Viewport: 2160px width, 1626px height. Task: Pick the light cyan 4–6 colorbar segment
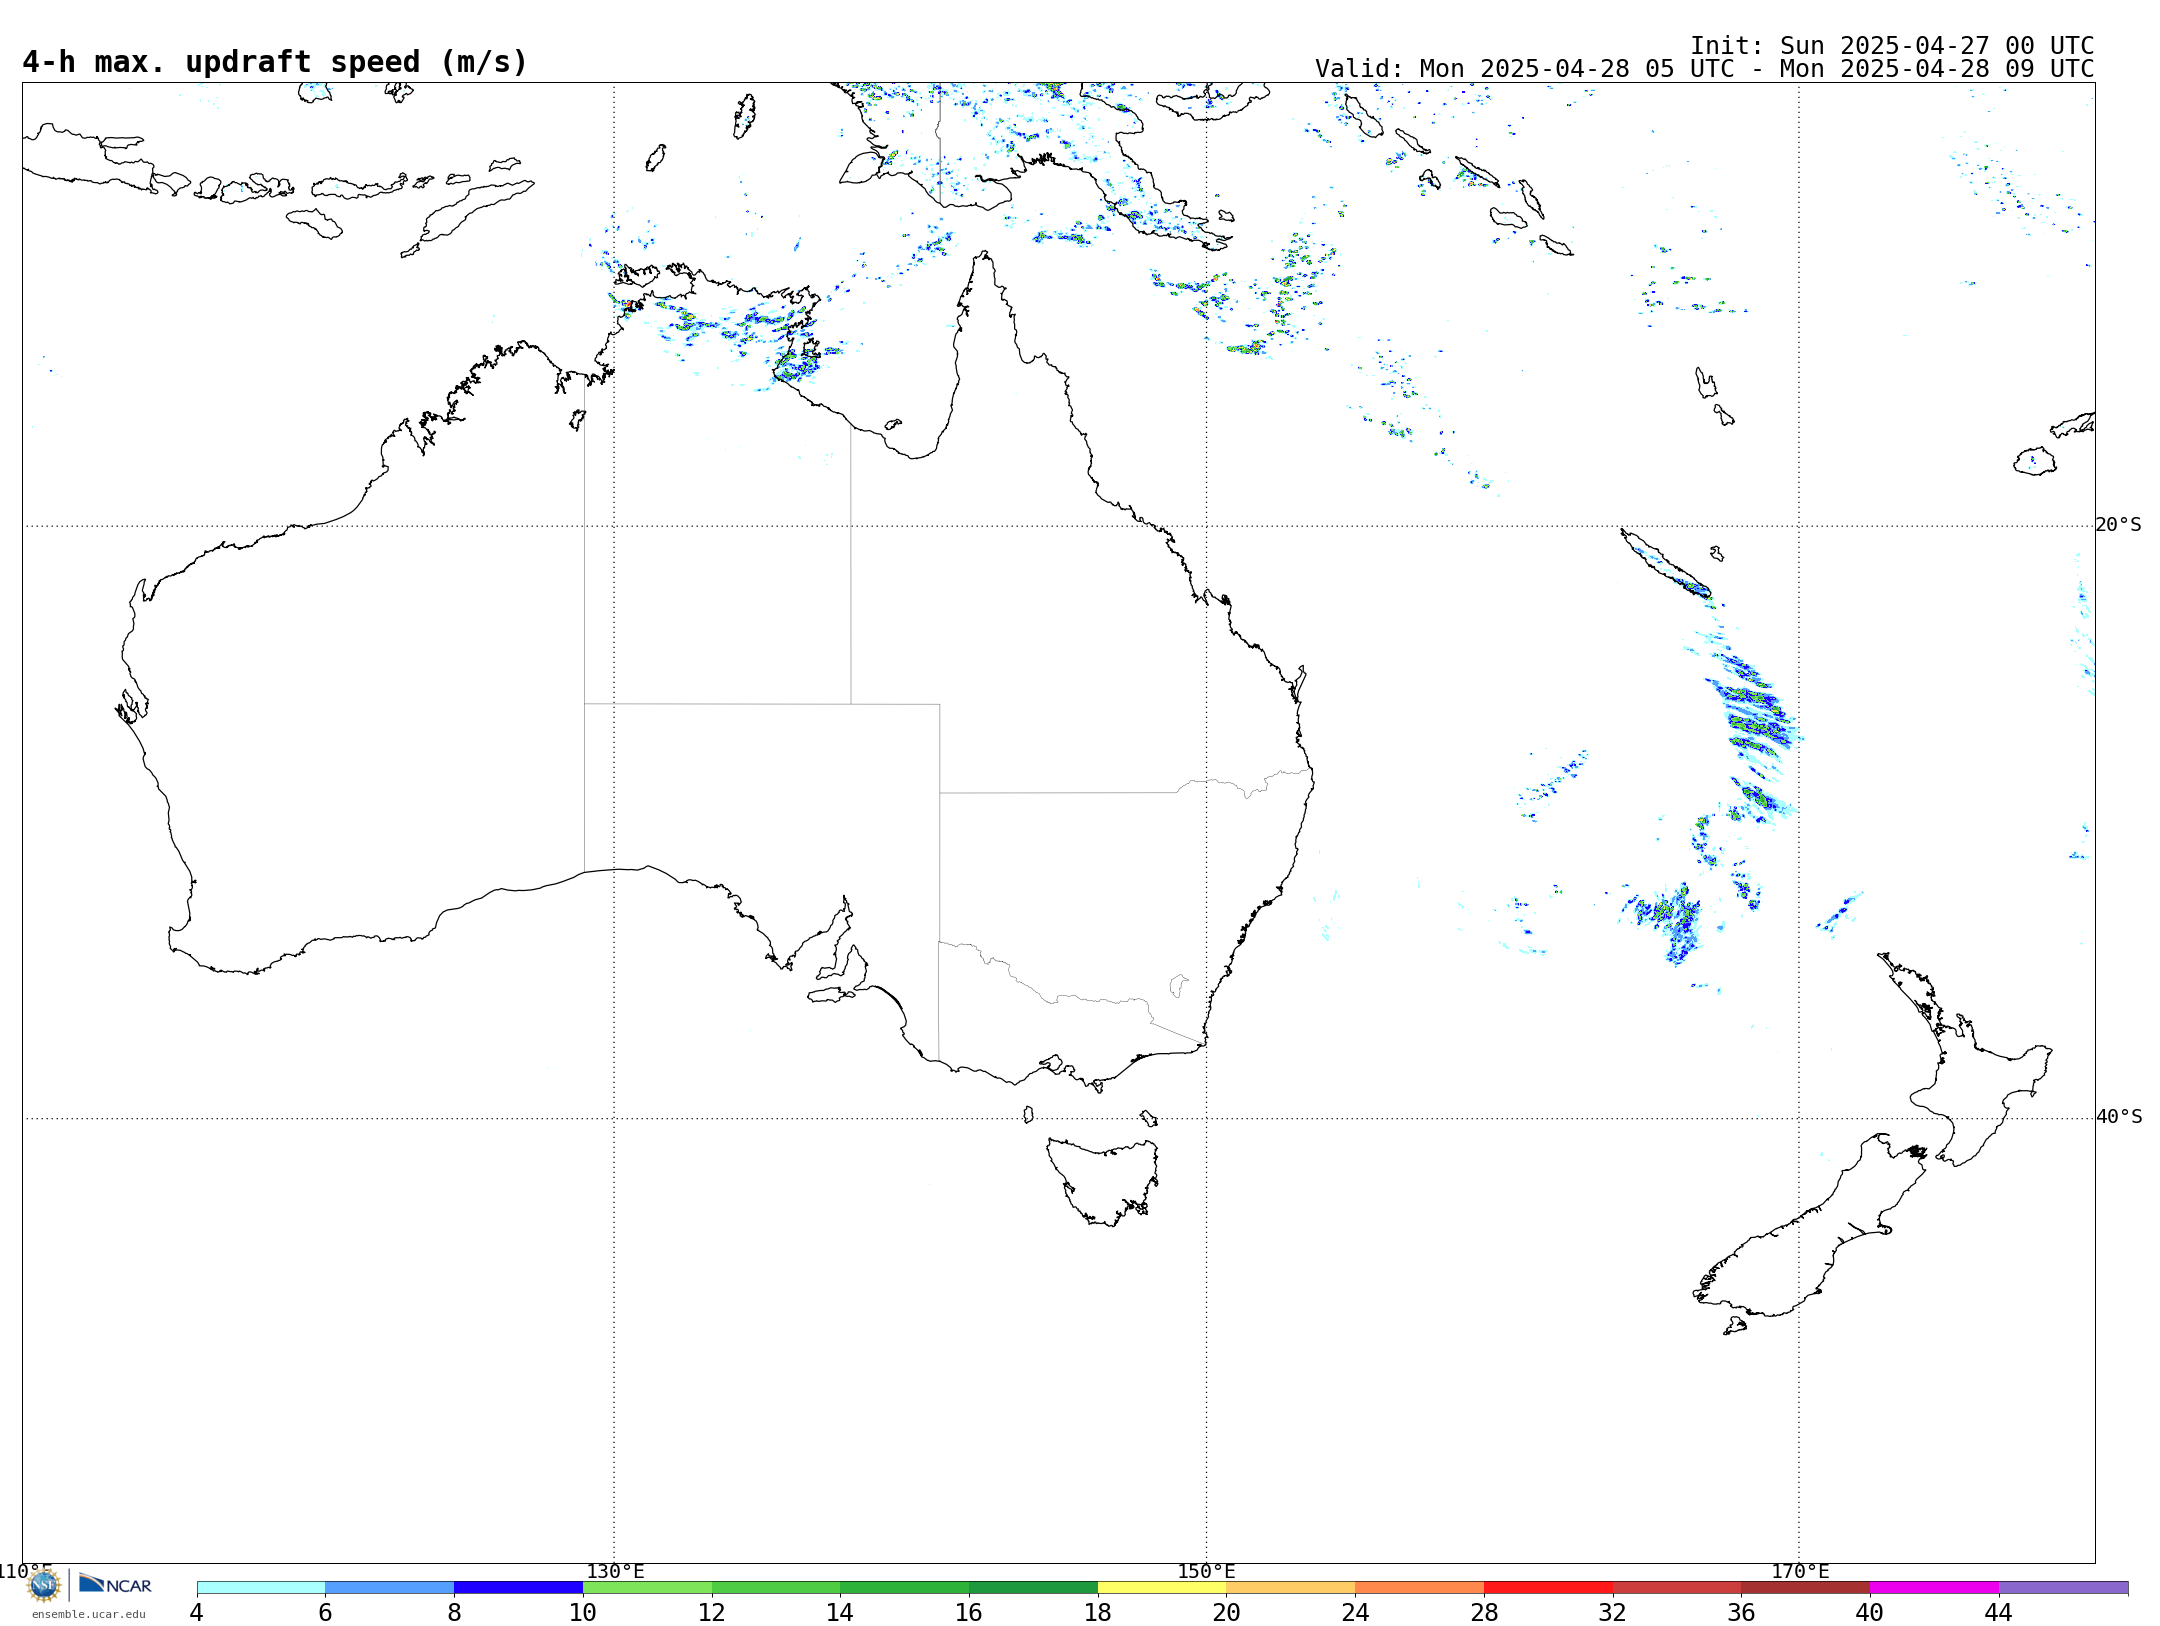pos(261,1588)
